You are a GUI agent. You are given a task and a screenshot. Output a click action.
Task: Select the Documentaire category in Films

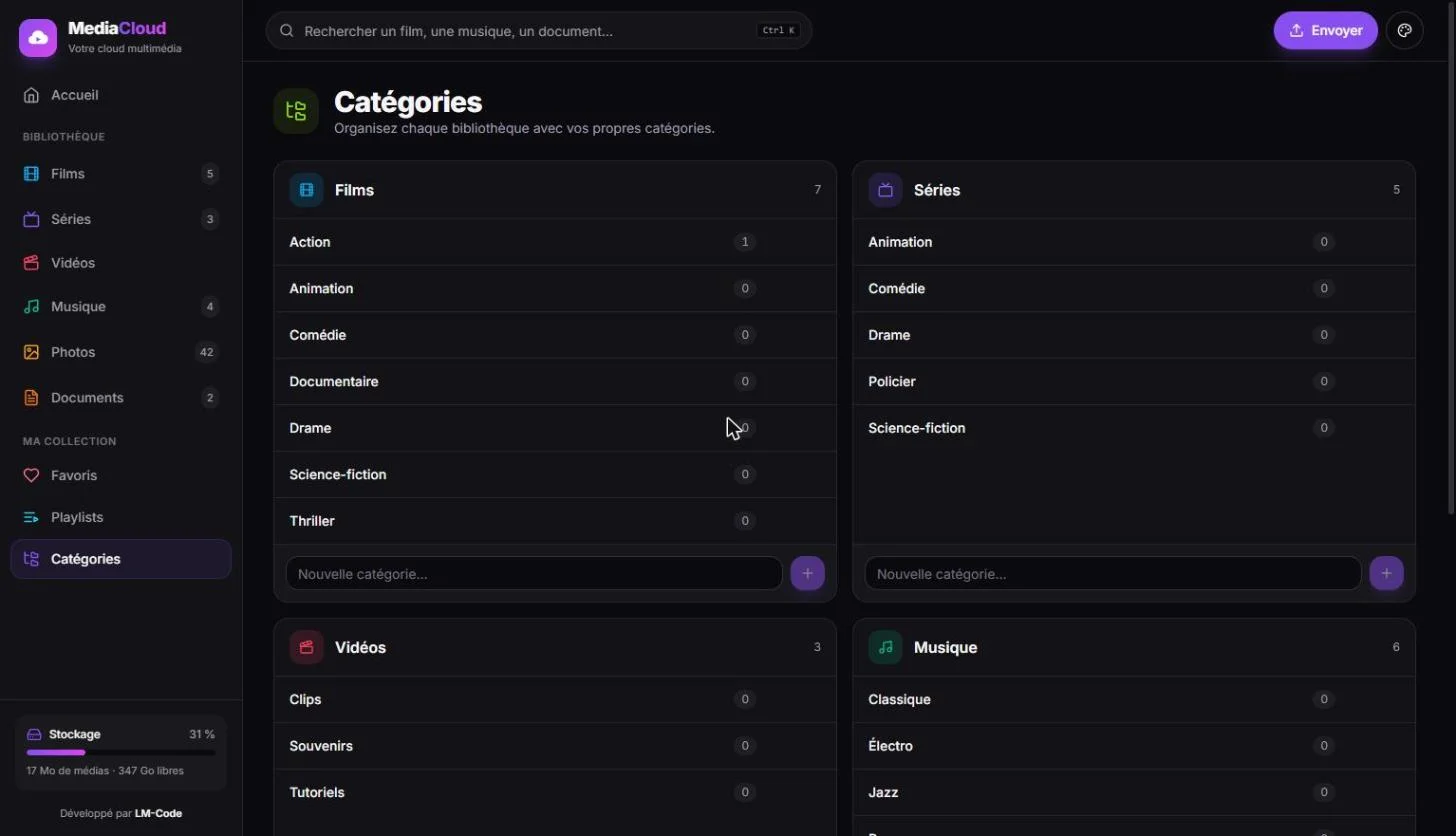tap(555, 381)
